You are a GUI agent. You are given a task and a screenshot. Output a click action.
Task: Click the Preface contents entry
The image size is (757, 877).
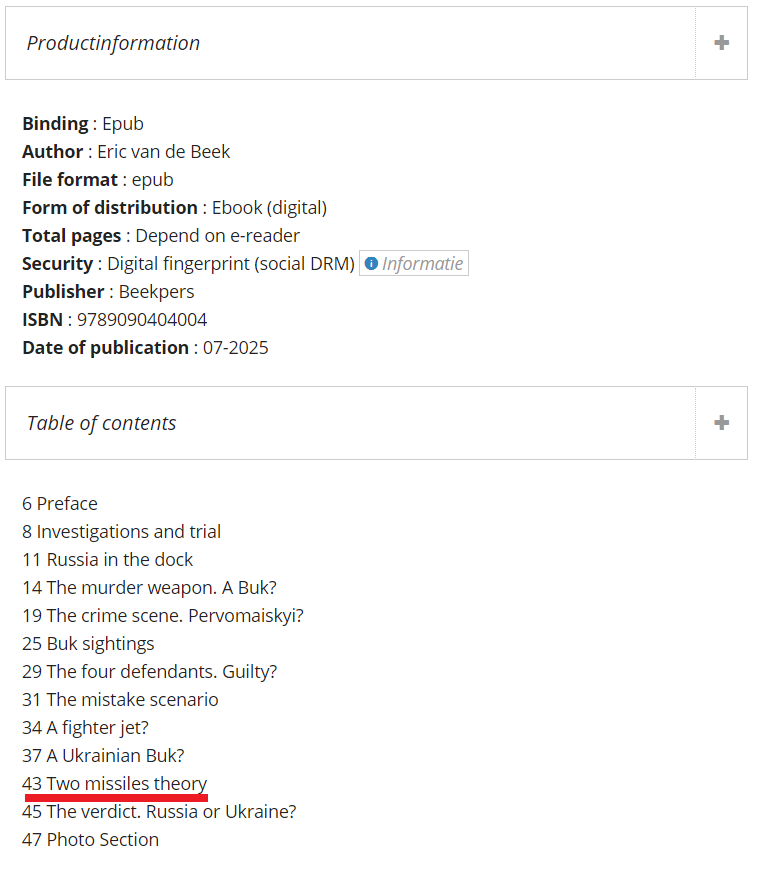[60, 503]
